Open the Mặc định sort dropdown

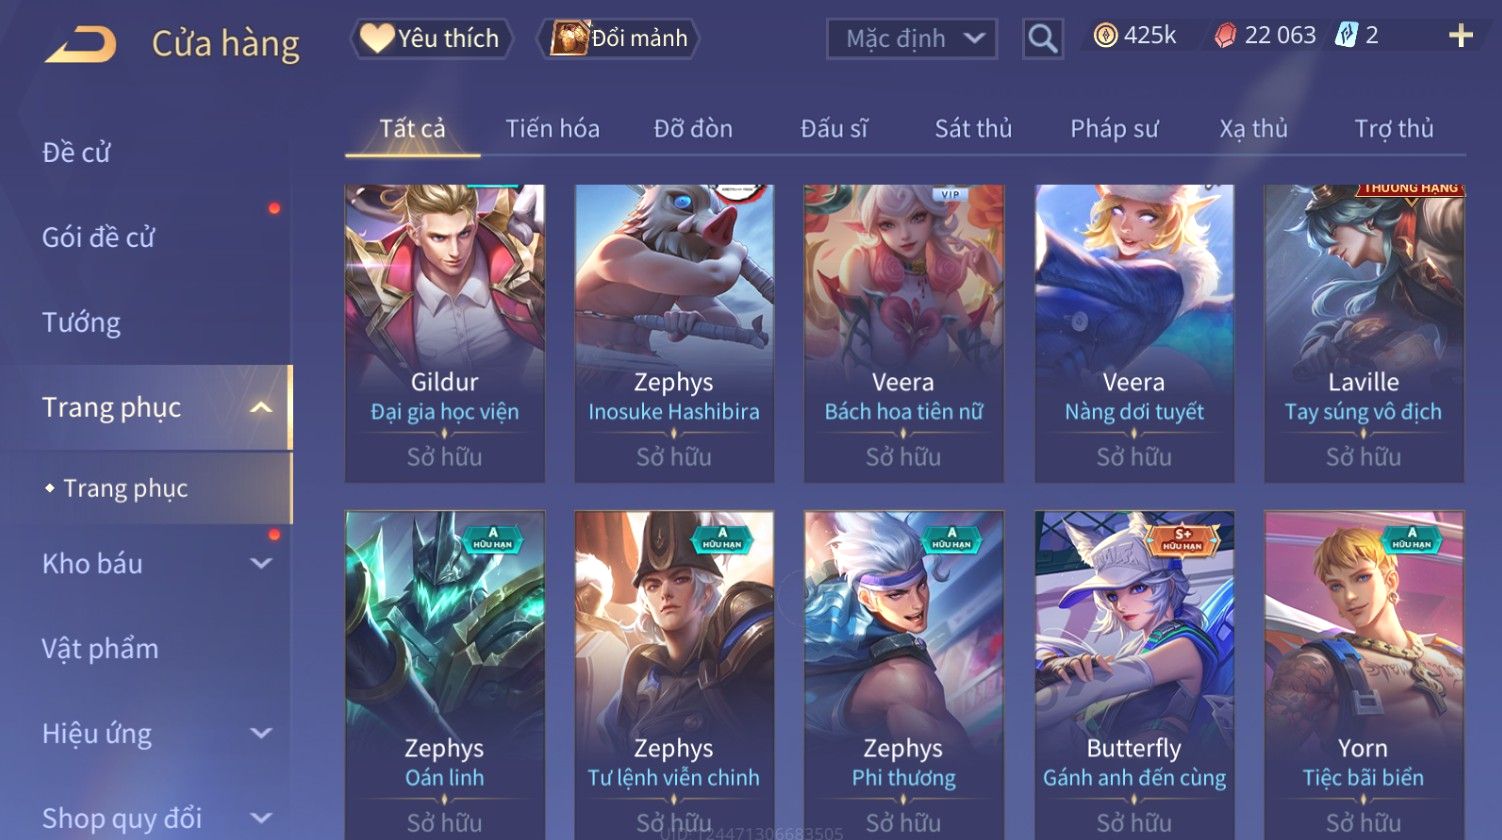tap(912, 39)
